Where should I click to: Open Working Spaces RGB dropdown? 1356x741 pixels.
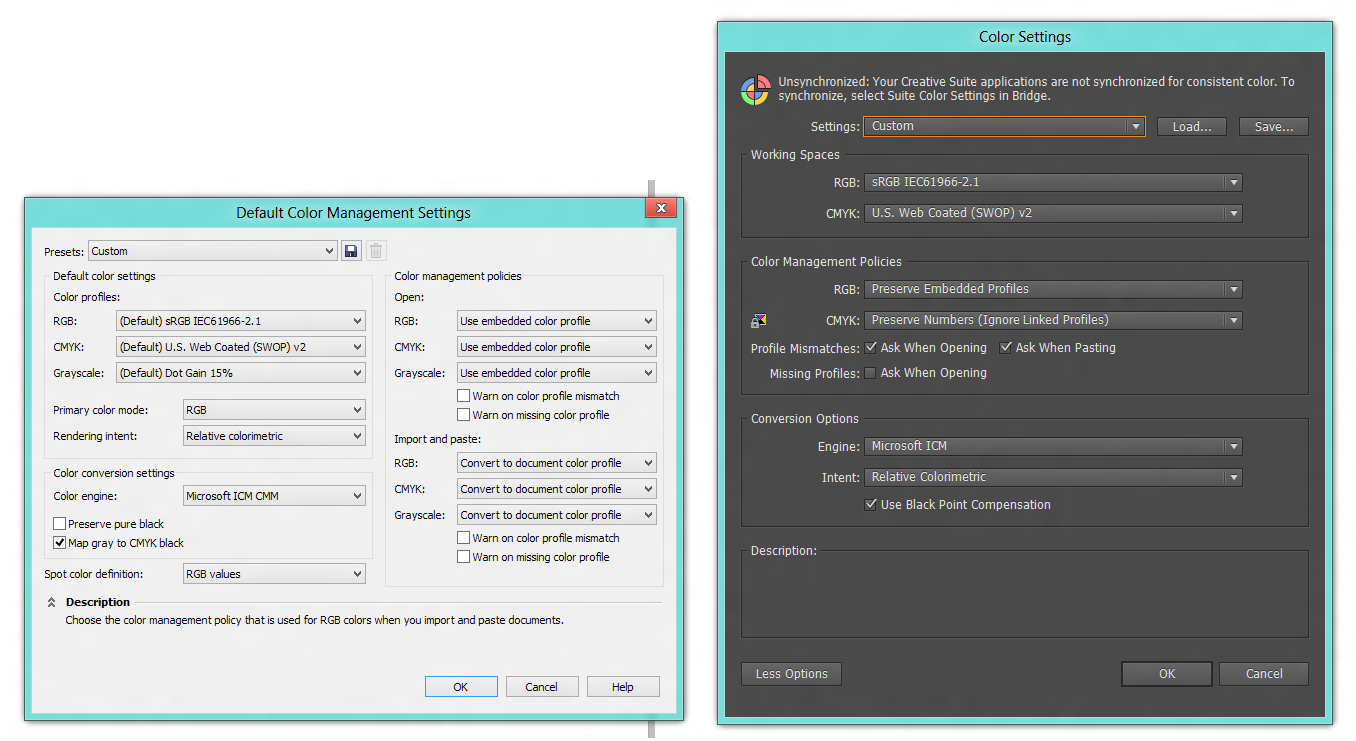[x=1053, y=182]
